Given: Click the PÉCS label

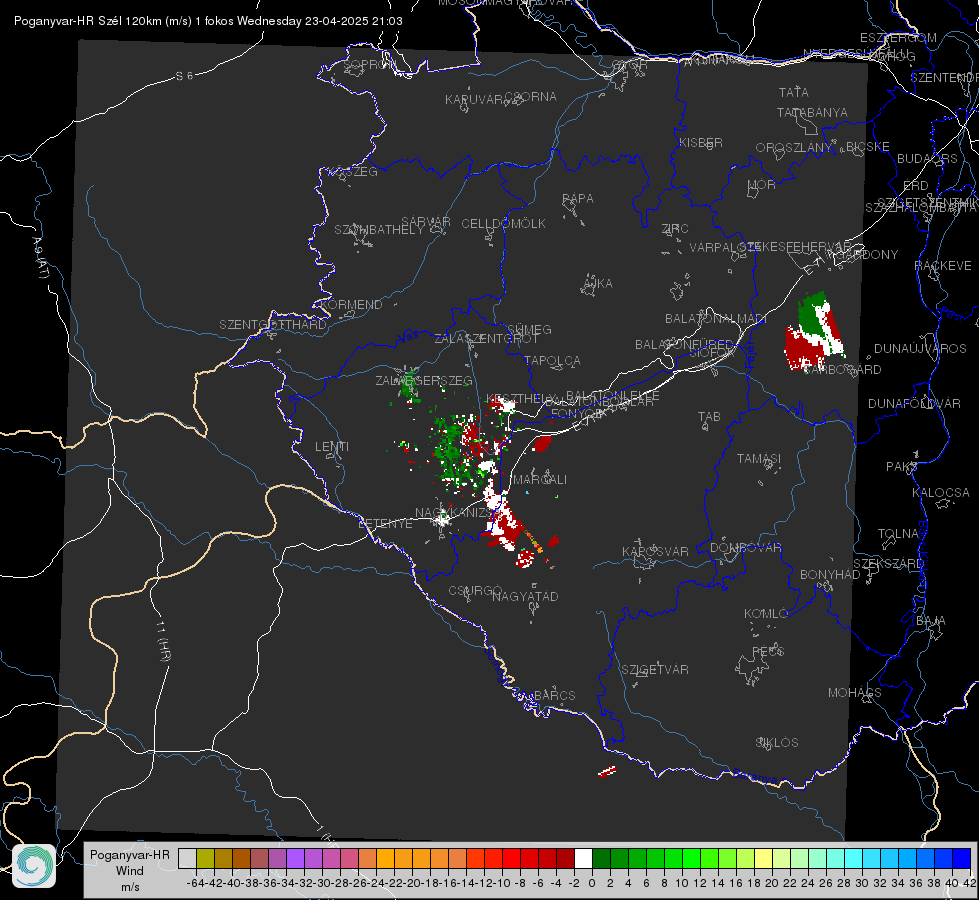Looking at the screenshot, I should tap(767, 651).
